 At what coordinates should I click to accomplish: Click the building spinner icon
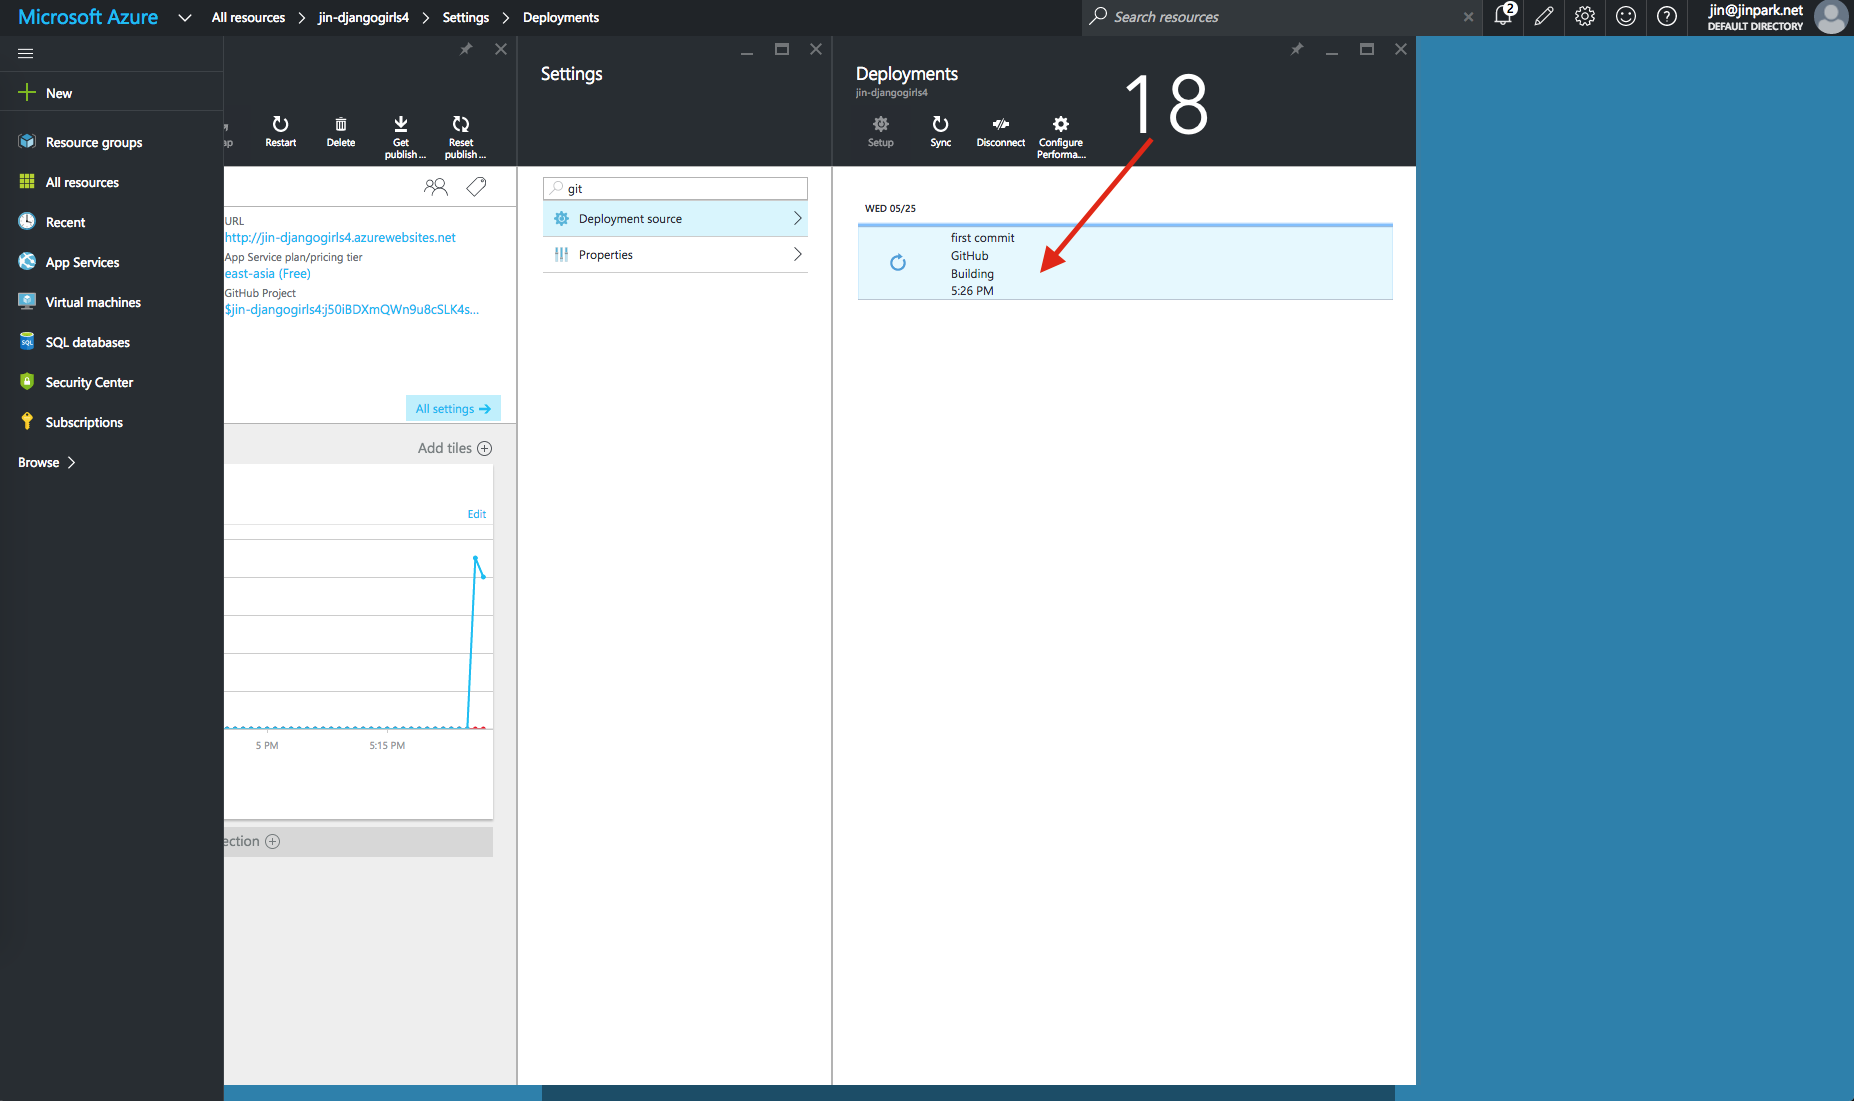coord(898,262)
